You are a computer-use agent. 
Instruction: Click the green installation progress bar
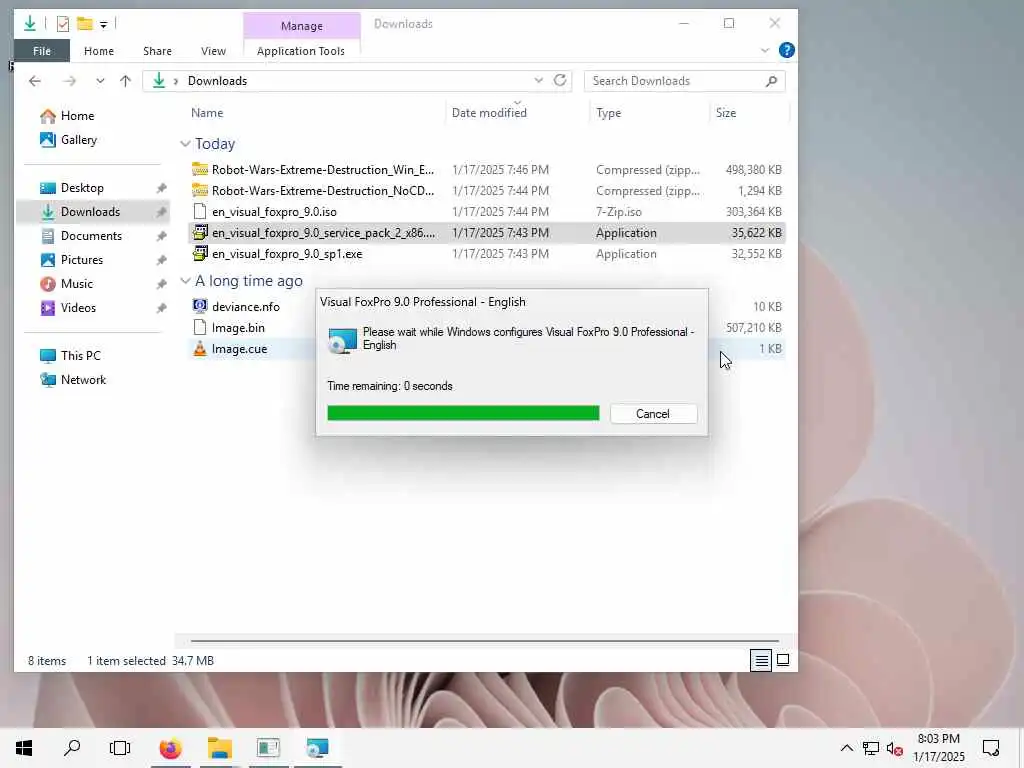click(463, 413)
